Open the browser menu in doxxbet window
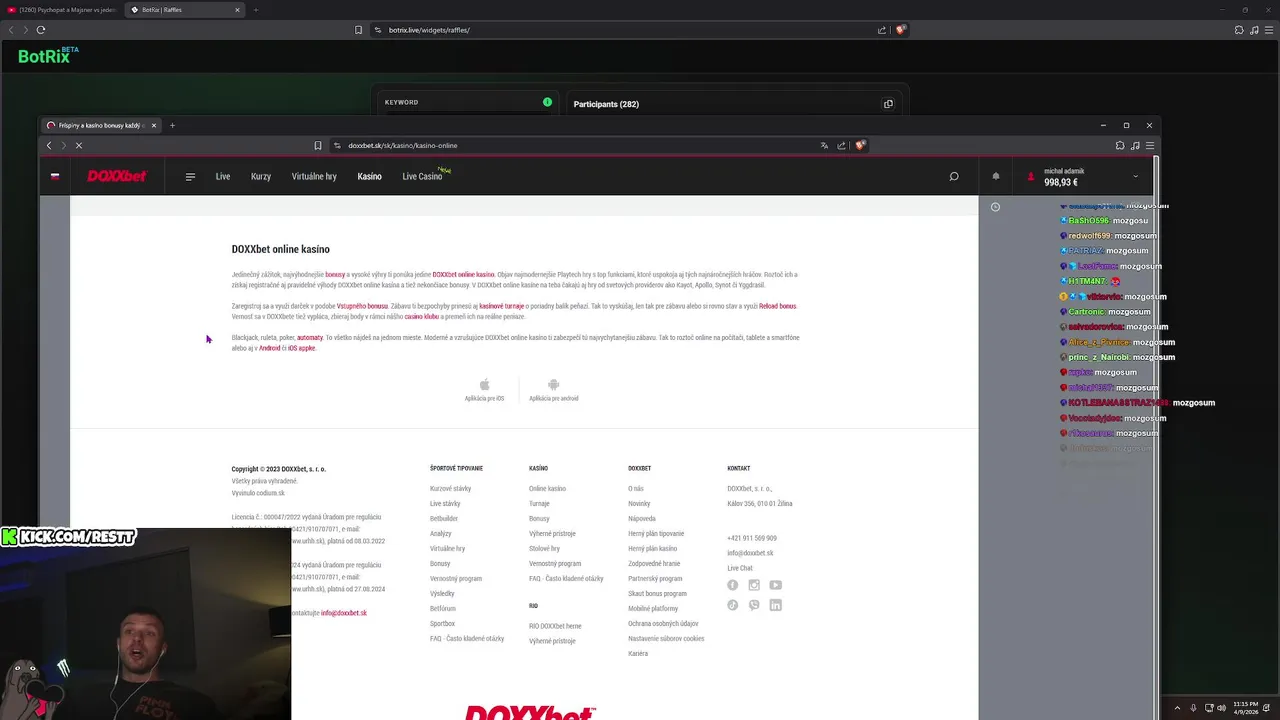The height and width of the screenshot is (720, 1280). point(1150,146)
